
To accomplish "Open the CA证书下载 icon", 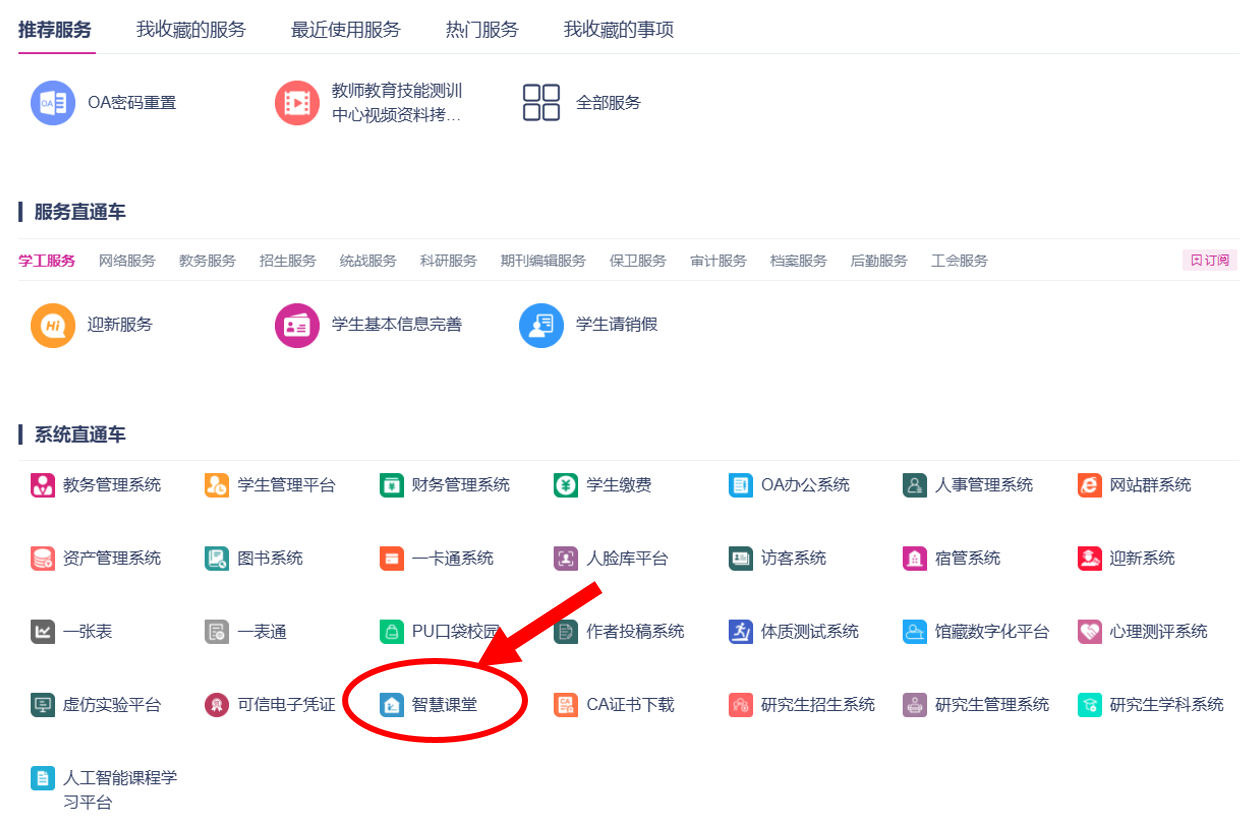I will click(566, 705).
